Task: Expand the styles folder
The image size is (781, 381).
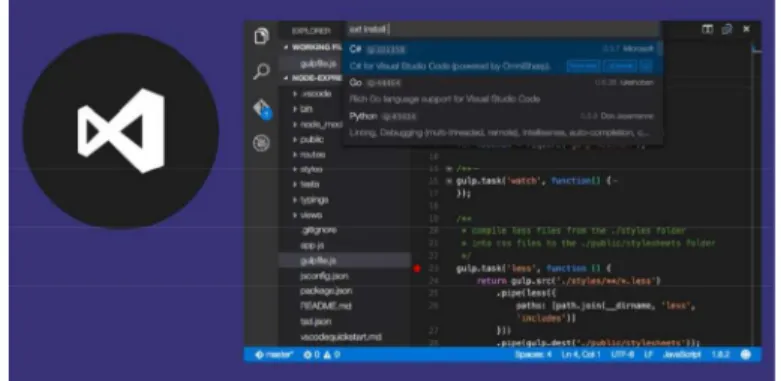Action: coord(307,170)
